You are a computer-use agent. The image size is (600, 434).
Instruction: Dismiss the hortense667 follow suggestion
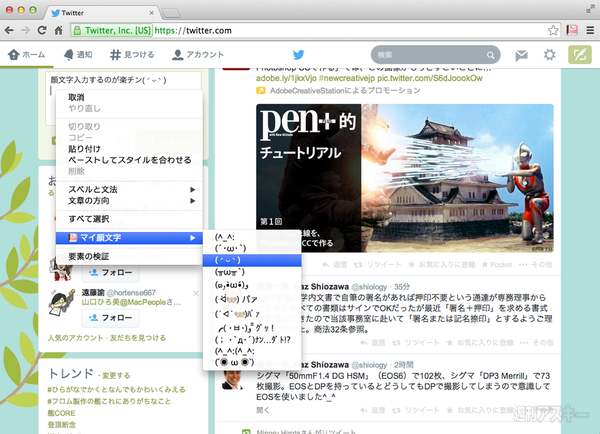[x=196, y=293]
